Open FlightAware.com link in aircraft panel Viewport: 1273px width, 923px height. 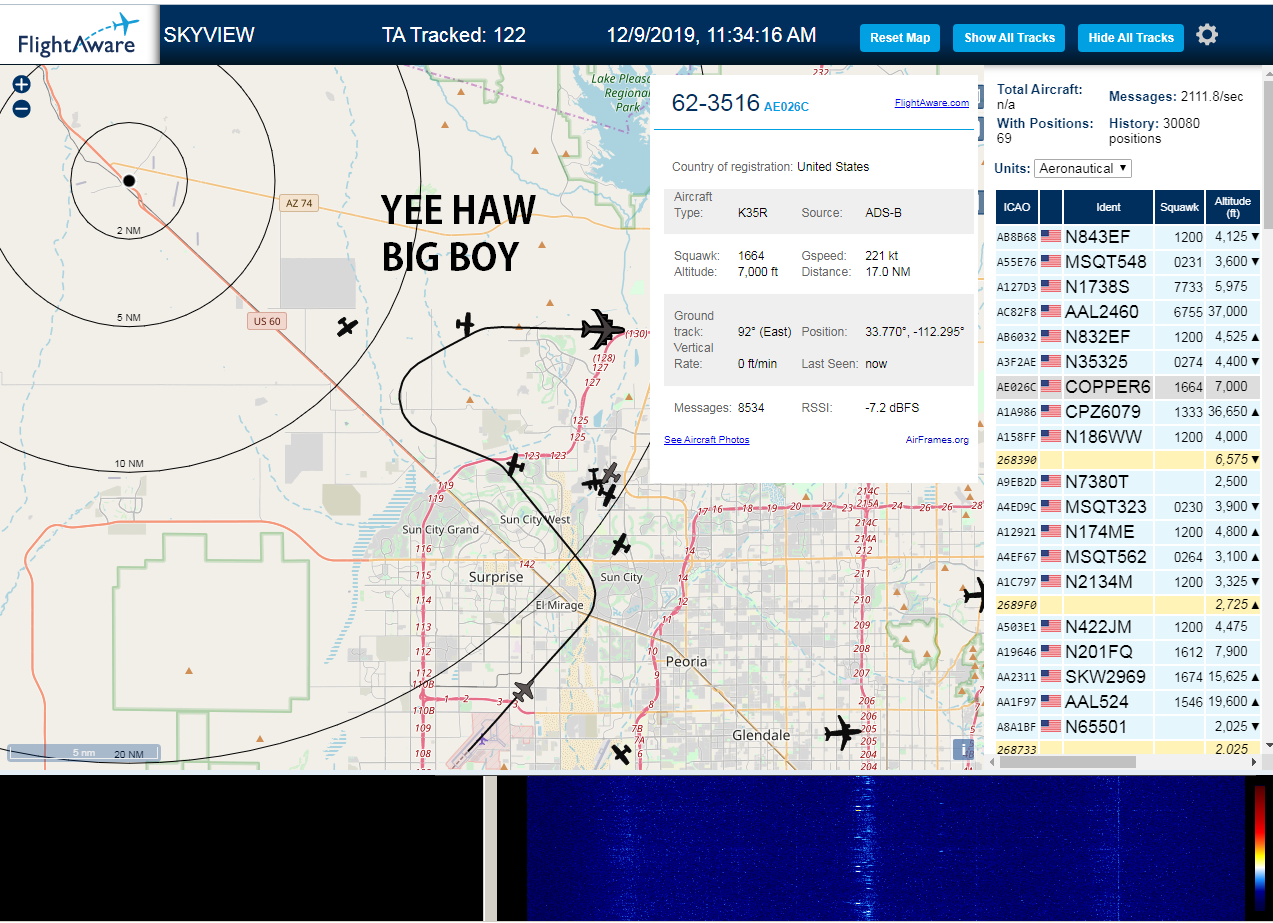pos(931,103)
